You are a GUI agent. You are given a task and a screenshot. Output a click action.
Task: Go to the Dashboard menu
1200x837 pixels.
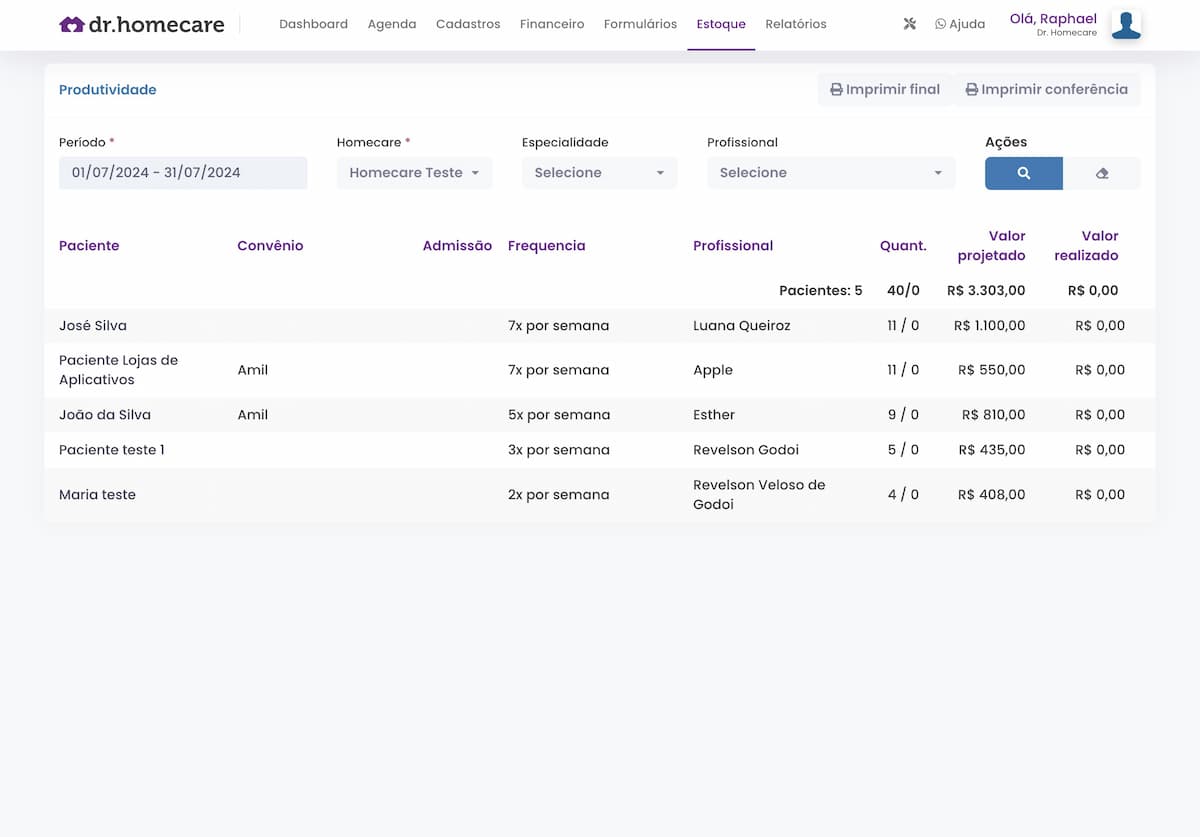click(x=313, y=24)
